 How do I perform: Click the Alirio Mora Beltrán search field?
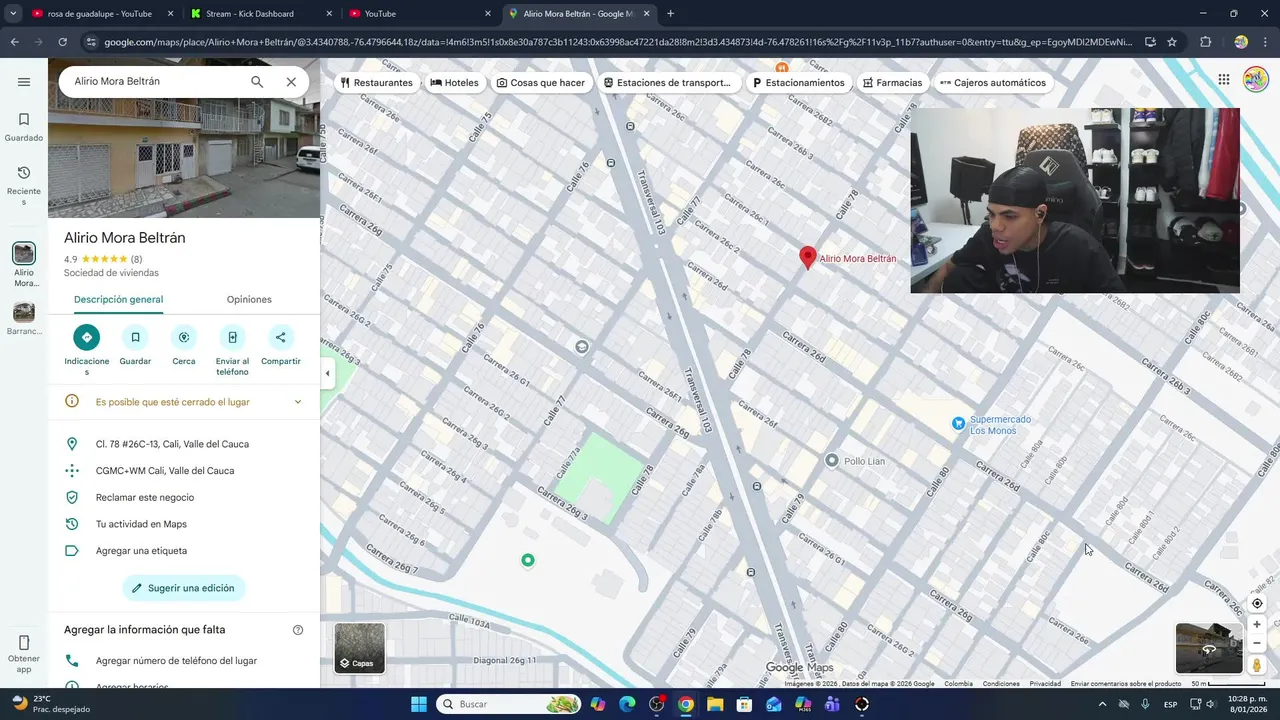point(155,81)
